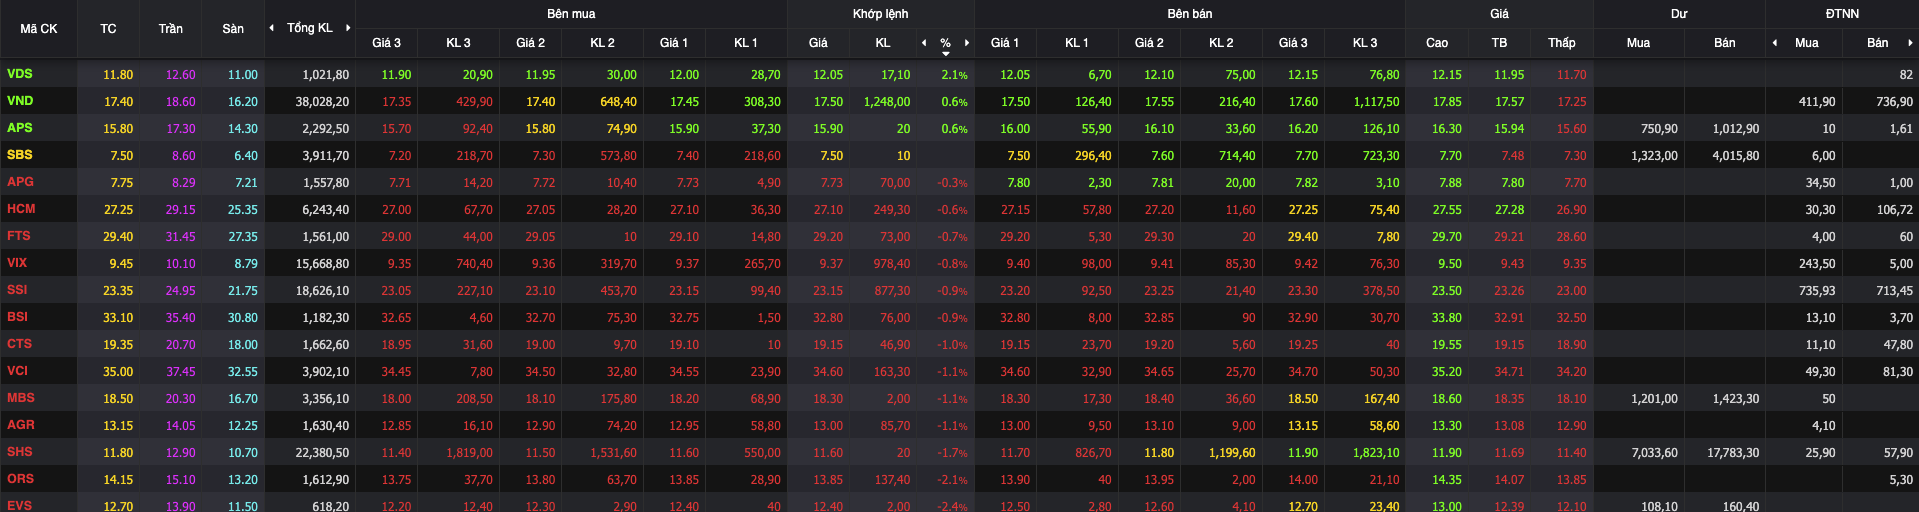The height and width of the screenshot is (512, 1919).
Task: Open the SBS stock symbol
Action: point(19,155)
